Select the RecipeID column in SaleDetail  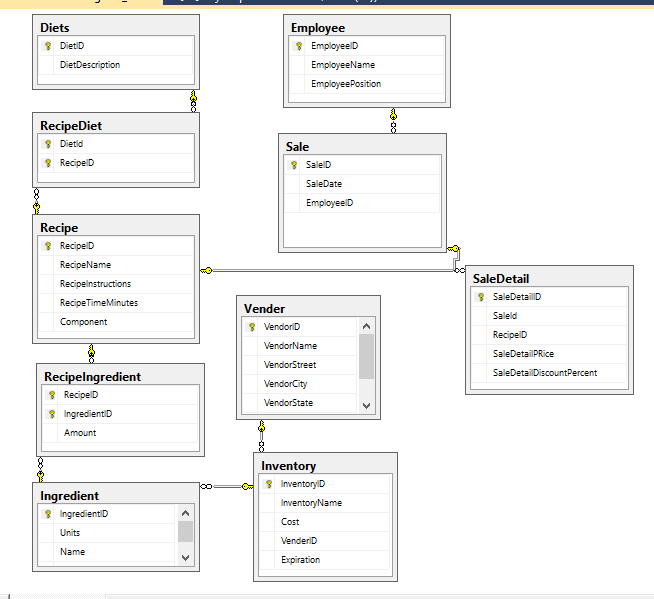(x=549, y=335)
